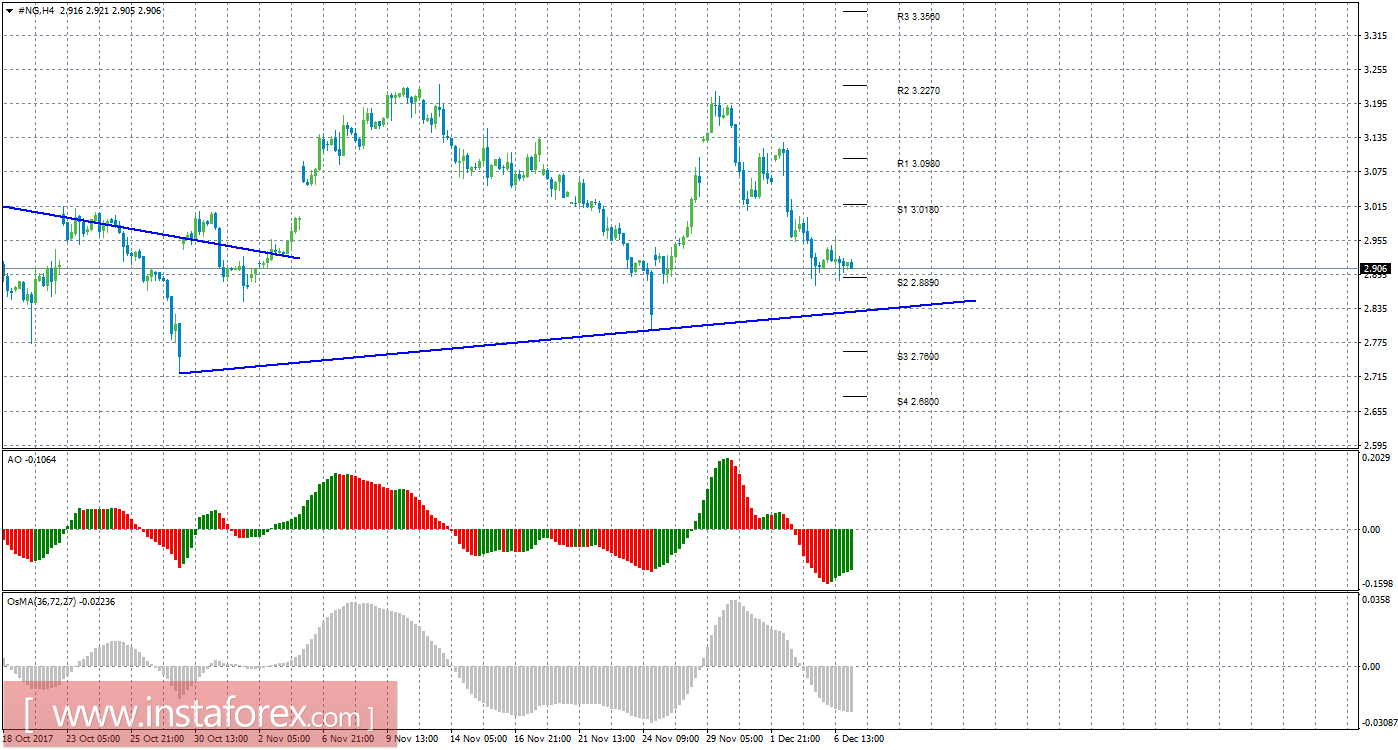The image size is (1398, 750).
Task: Select the S1 3.0180 pivot label
Action: [919, 209]
